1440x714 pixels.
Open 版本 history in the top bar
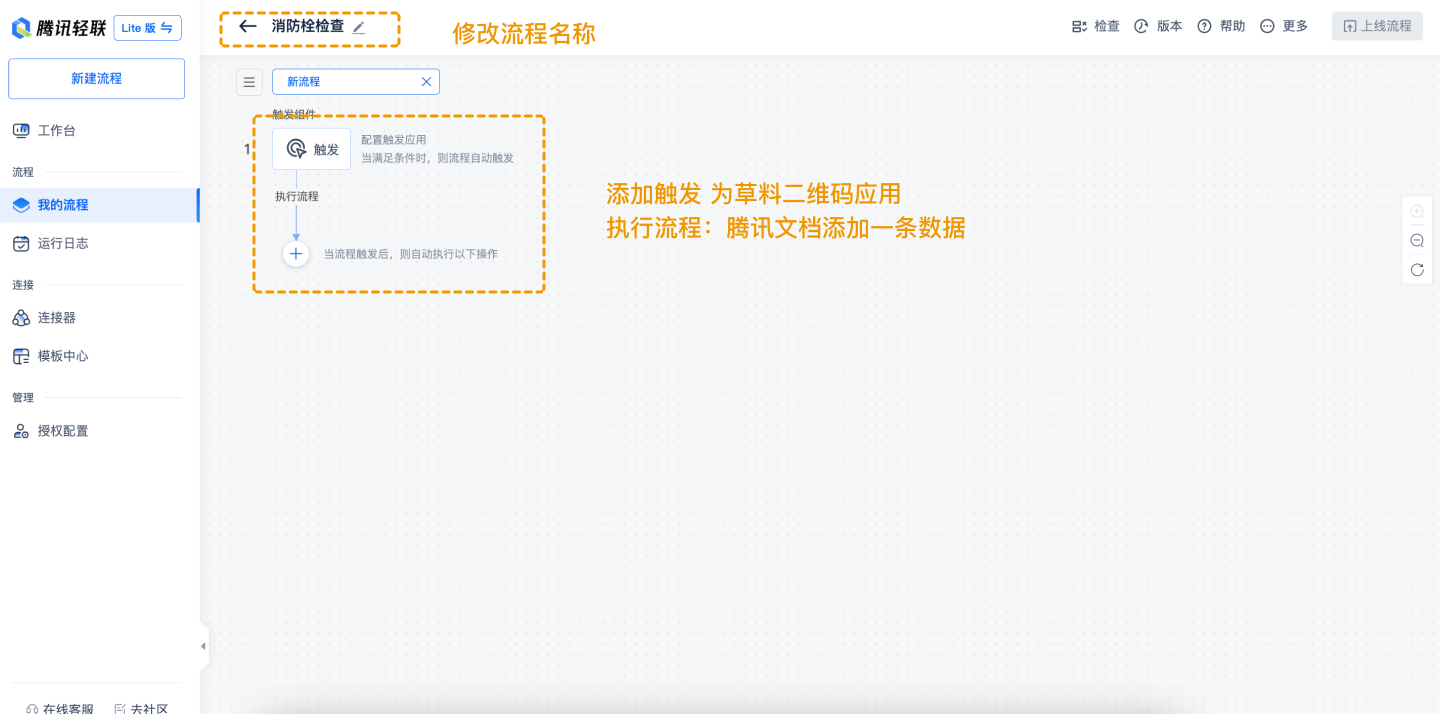1158,26
